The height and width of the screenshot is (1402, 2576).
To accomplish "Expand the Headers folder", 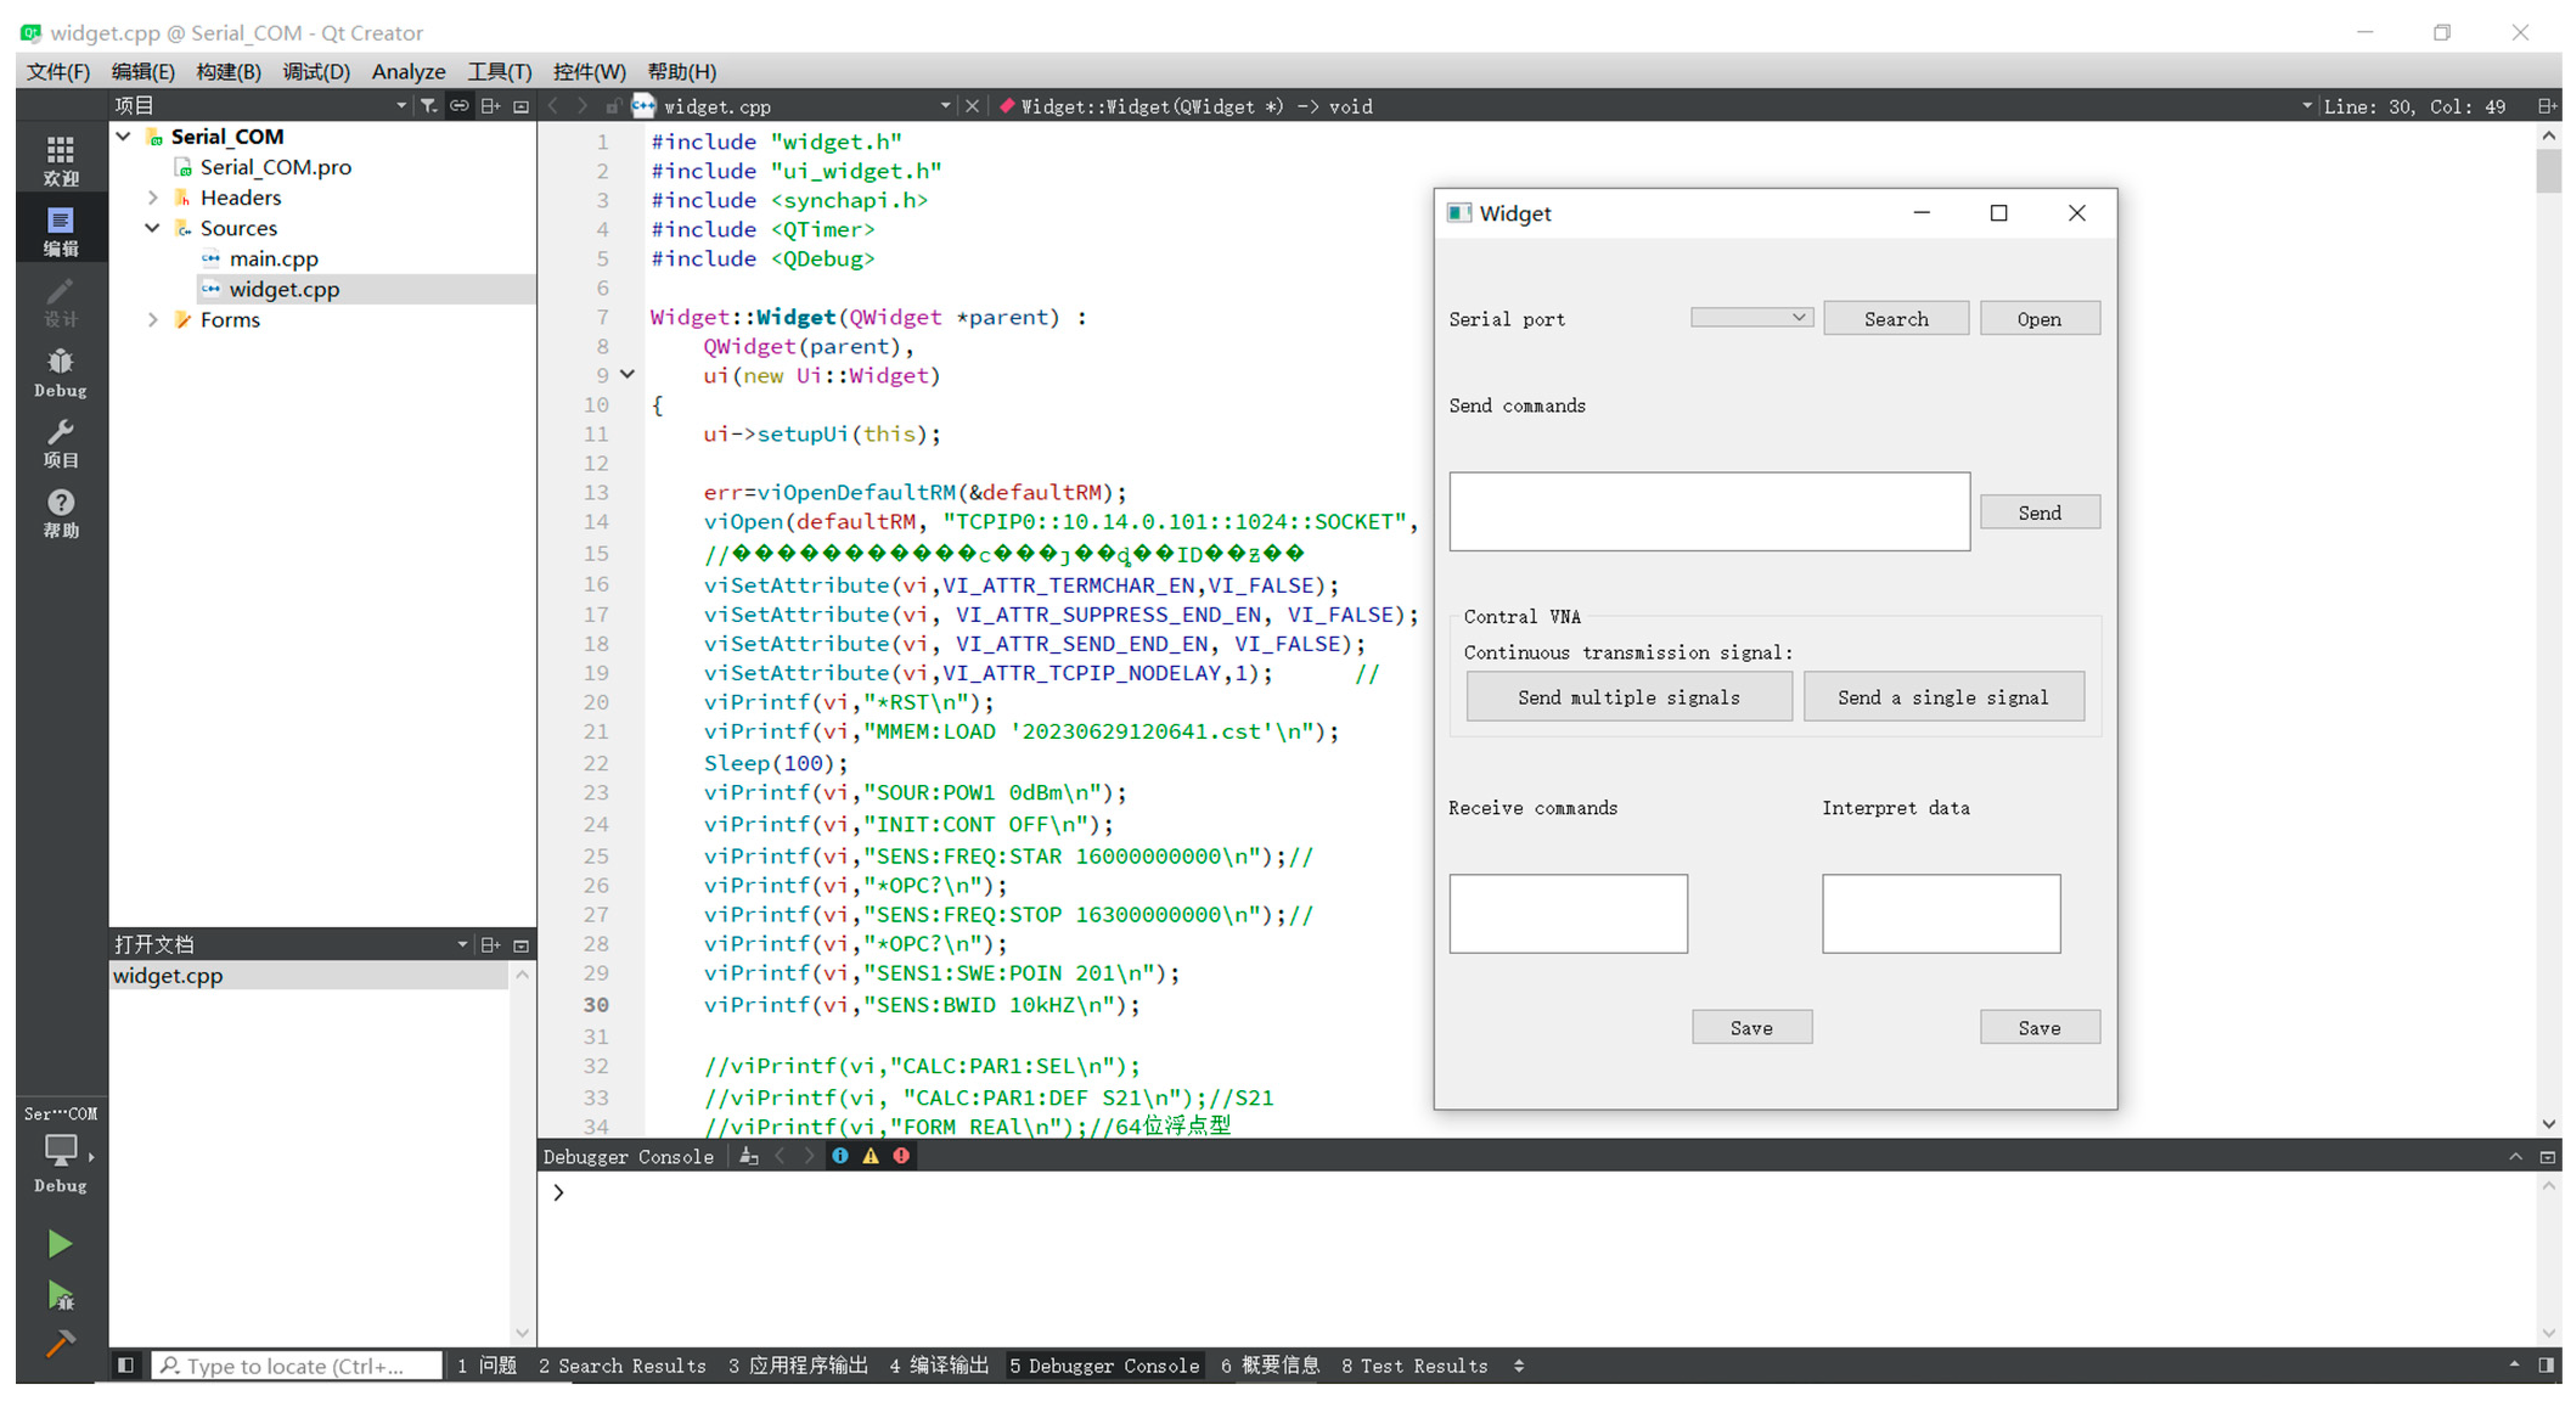I will click(152, 197).
